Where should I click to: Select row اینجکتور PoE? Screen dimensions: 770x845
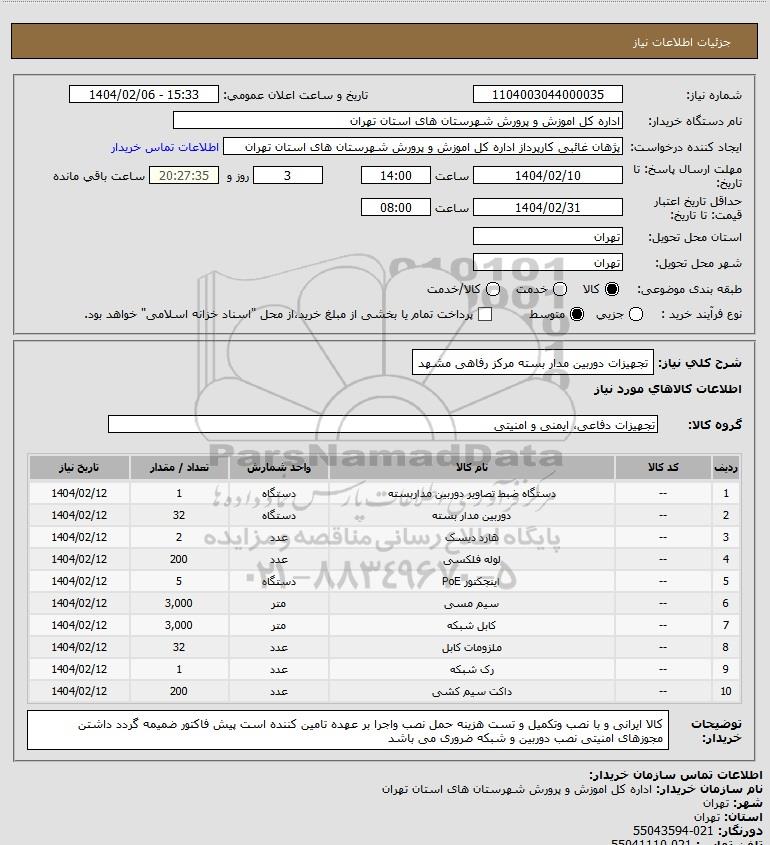[385, 581]
